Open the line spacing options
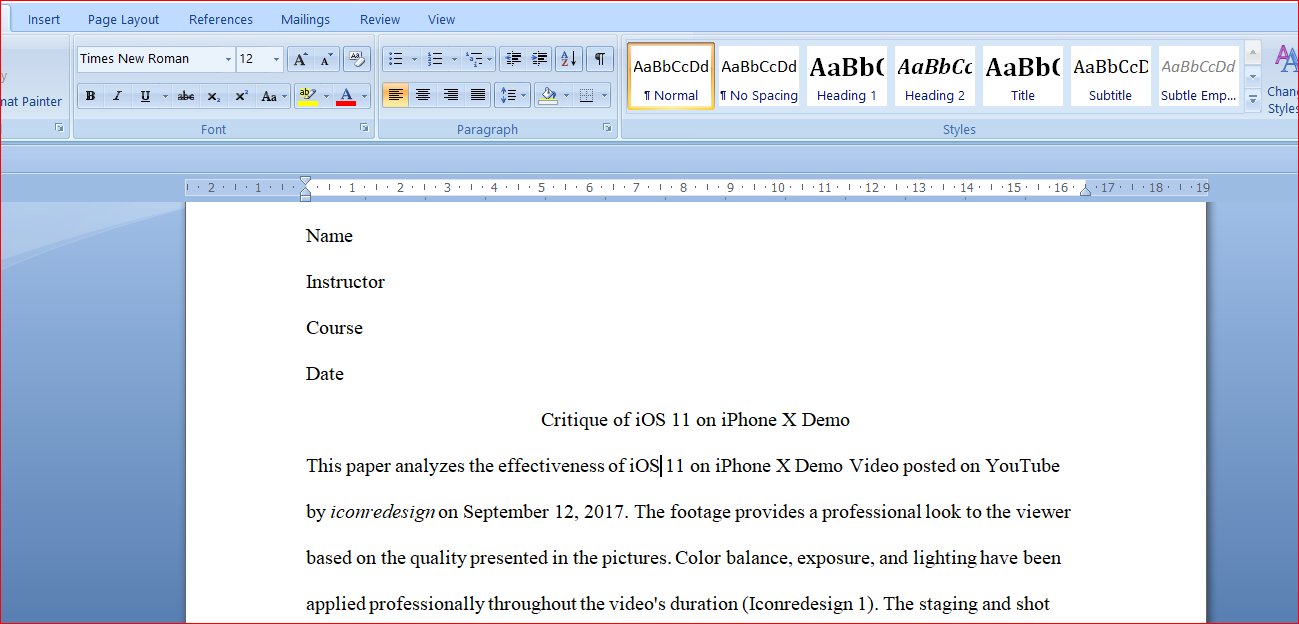1299x624 pixels. tap(513, 96)
